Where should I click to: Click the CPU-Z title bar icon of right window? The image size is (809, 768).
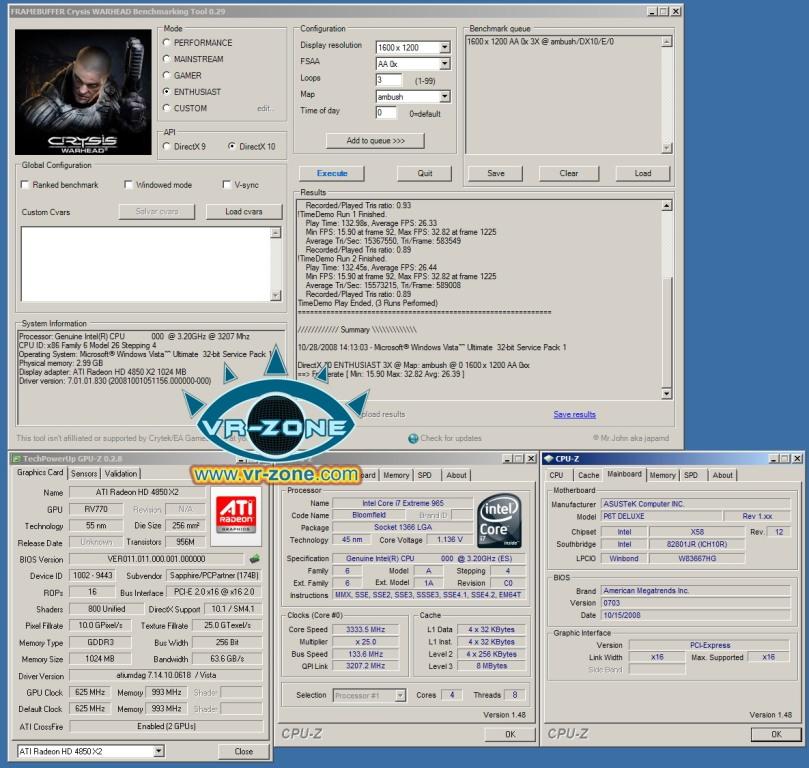tap(548, 459)
